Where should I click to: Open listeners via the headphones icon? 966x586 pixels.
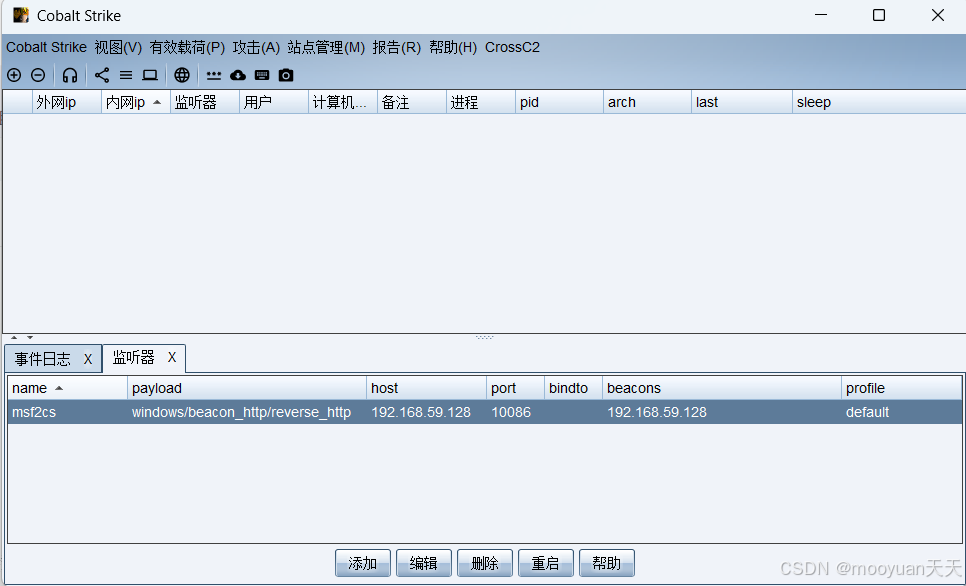(70, 75)
